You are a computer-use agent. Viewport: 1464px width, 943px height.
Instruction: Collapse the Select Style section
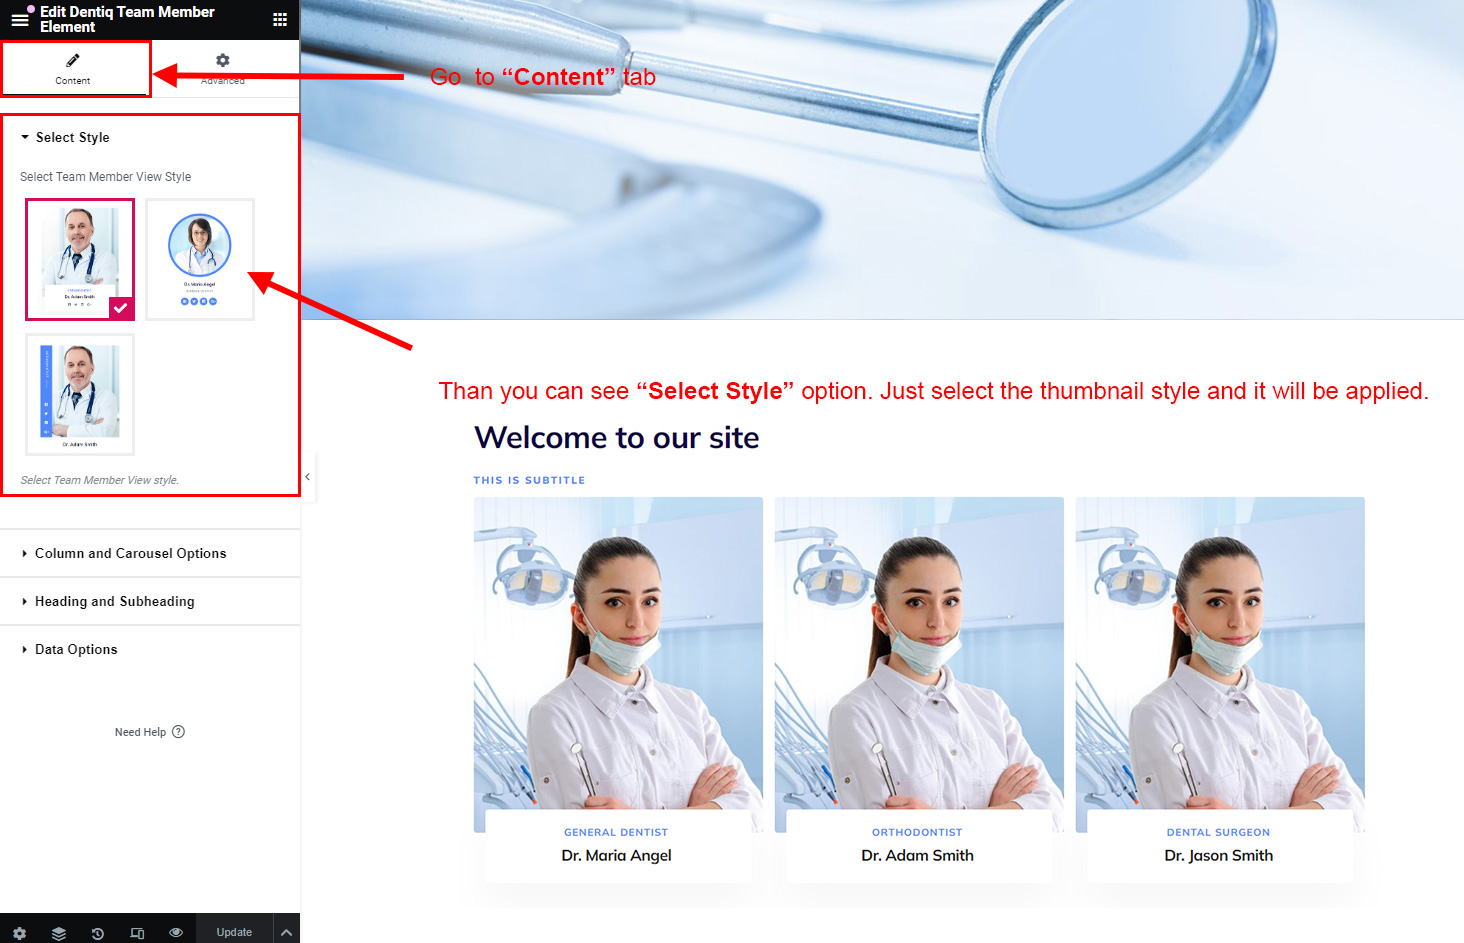click(x=72, y=137)
